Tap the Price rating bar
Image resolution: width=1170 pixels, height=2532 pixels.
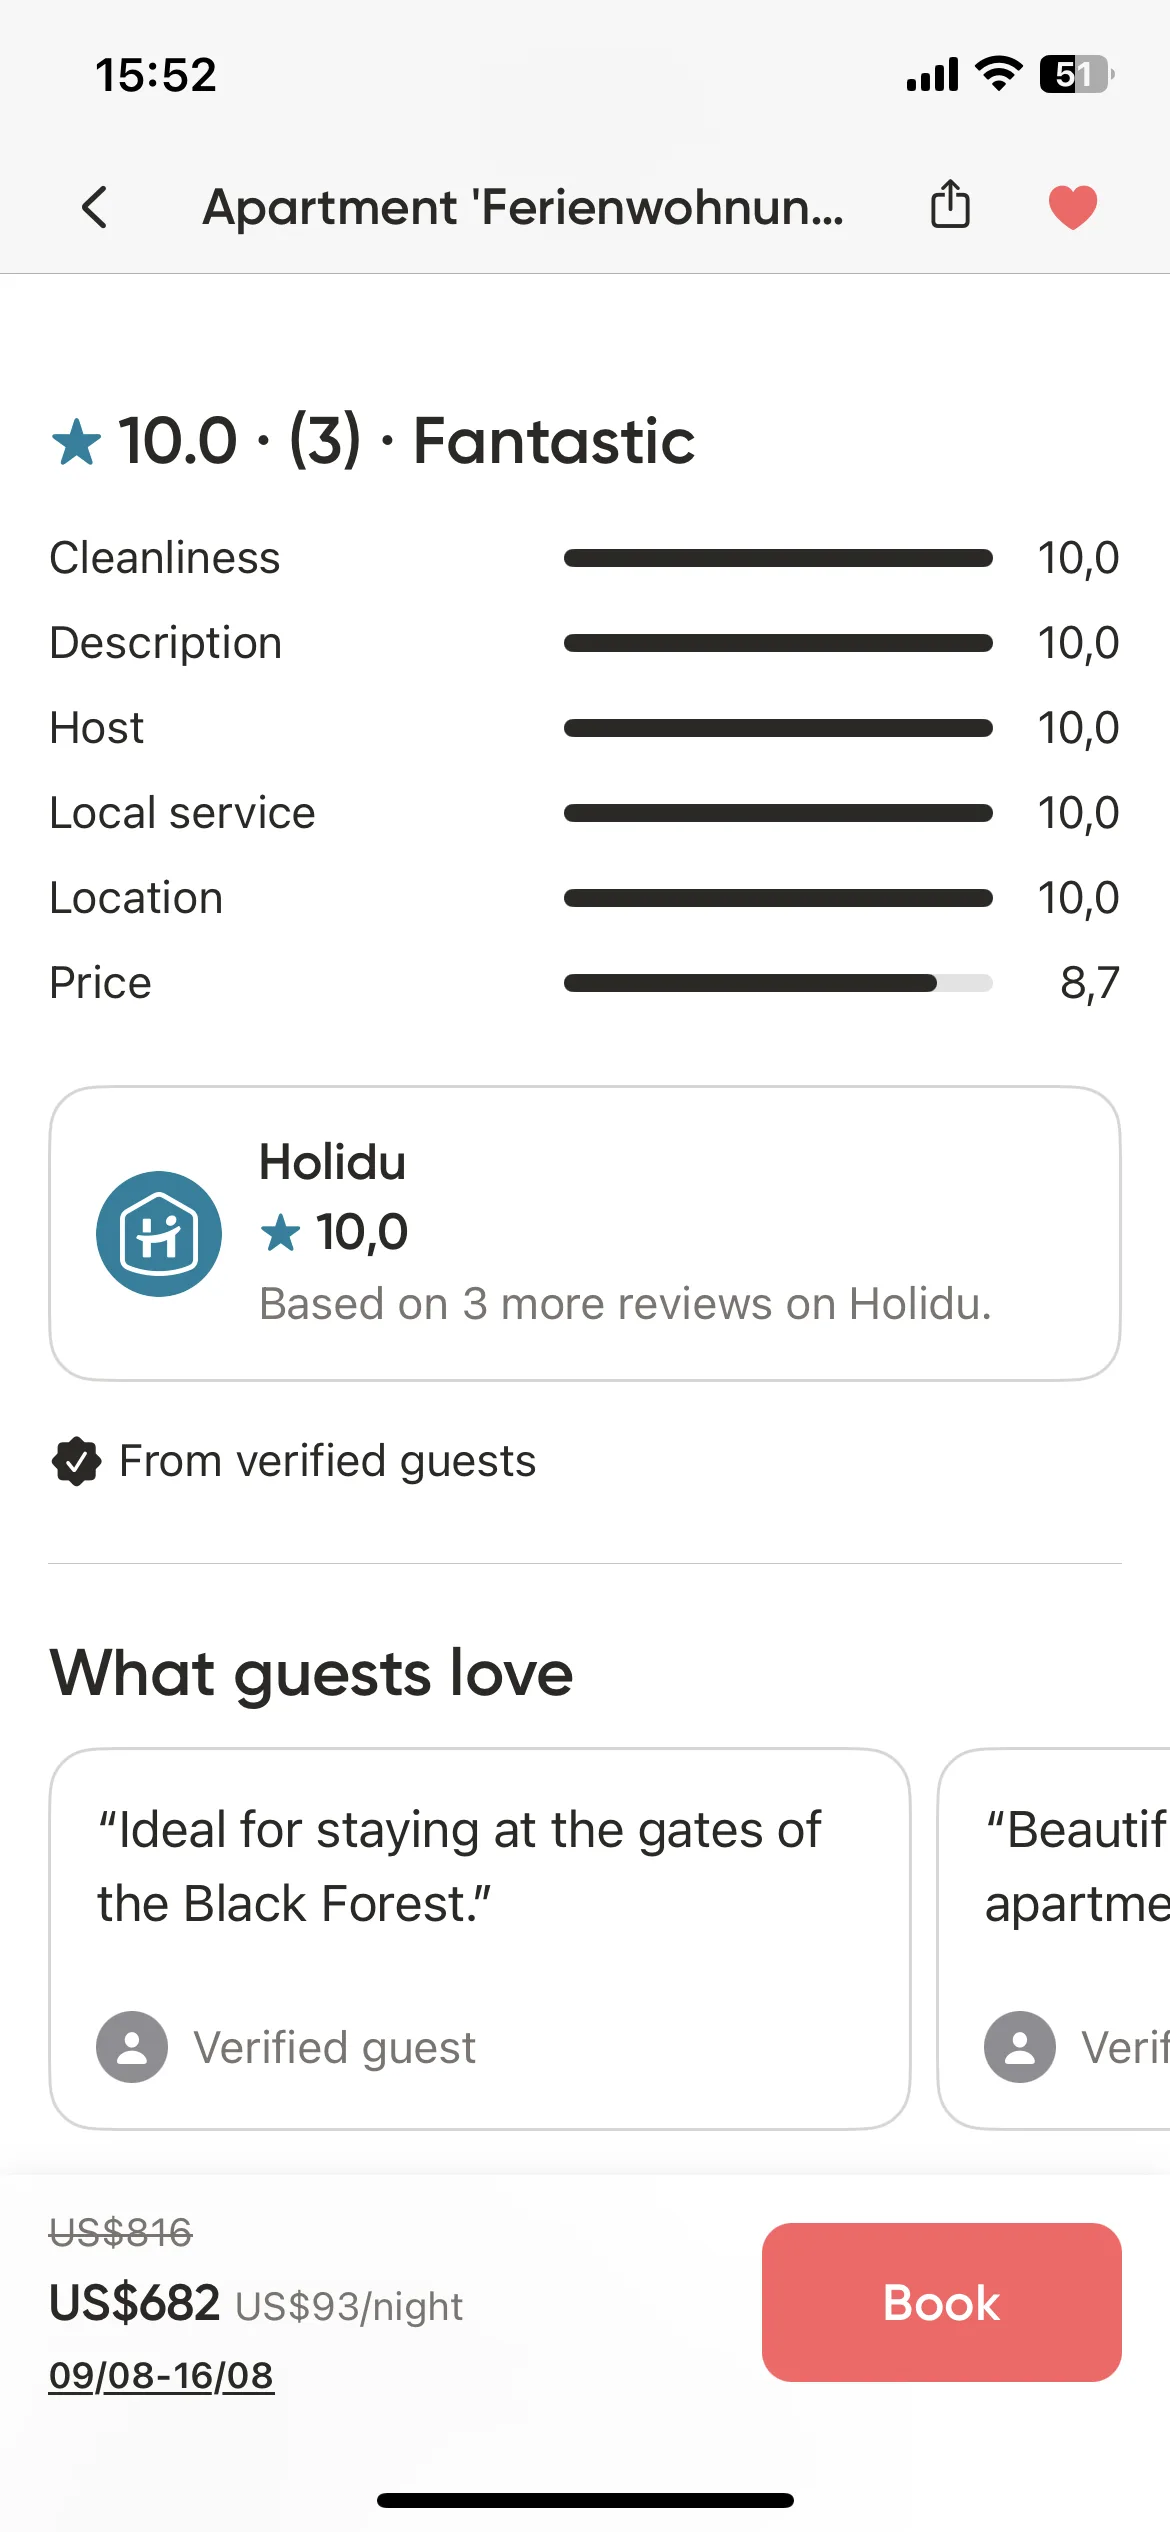(778, 983)
